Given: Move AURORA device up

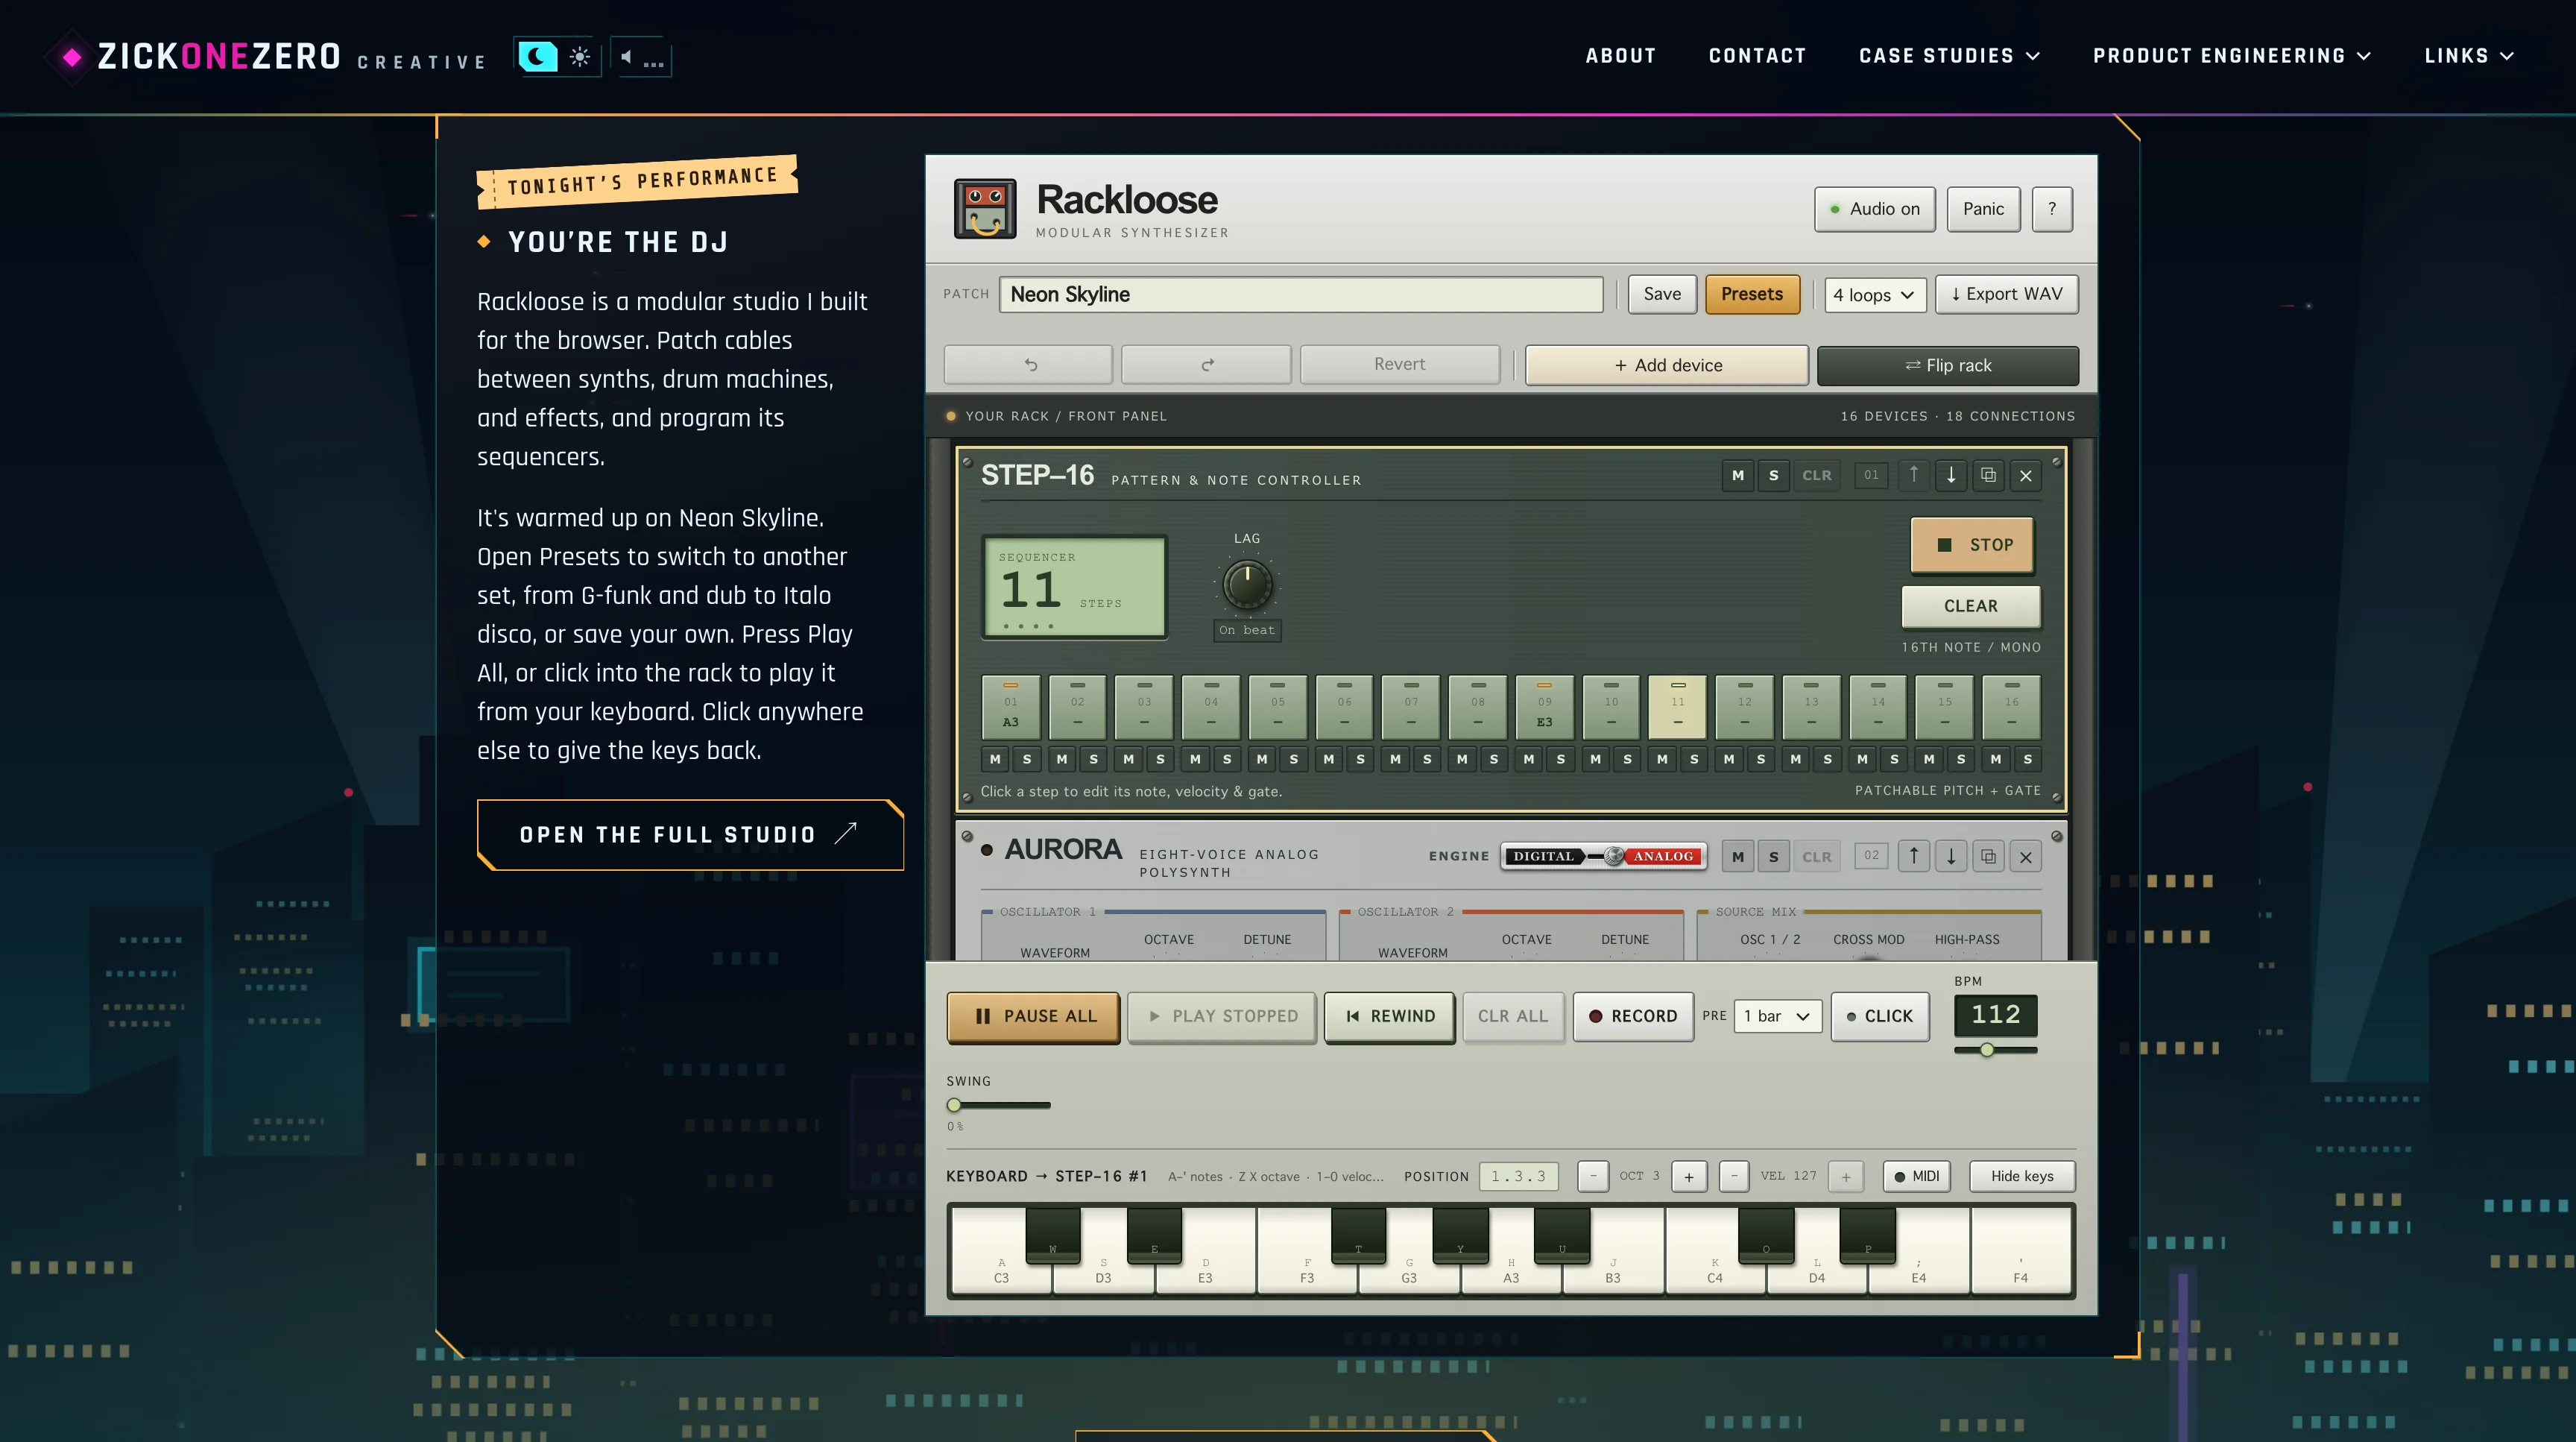Looking at the screenshot, I should (x=1913, y=857).
